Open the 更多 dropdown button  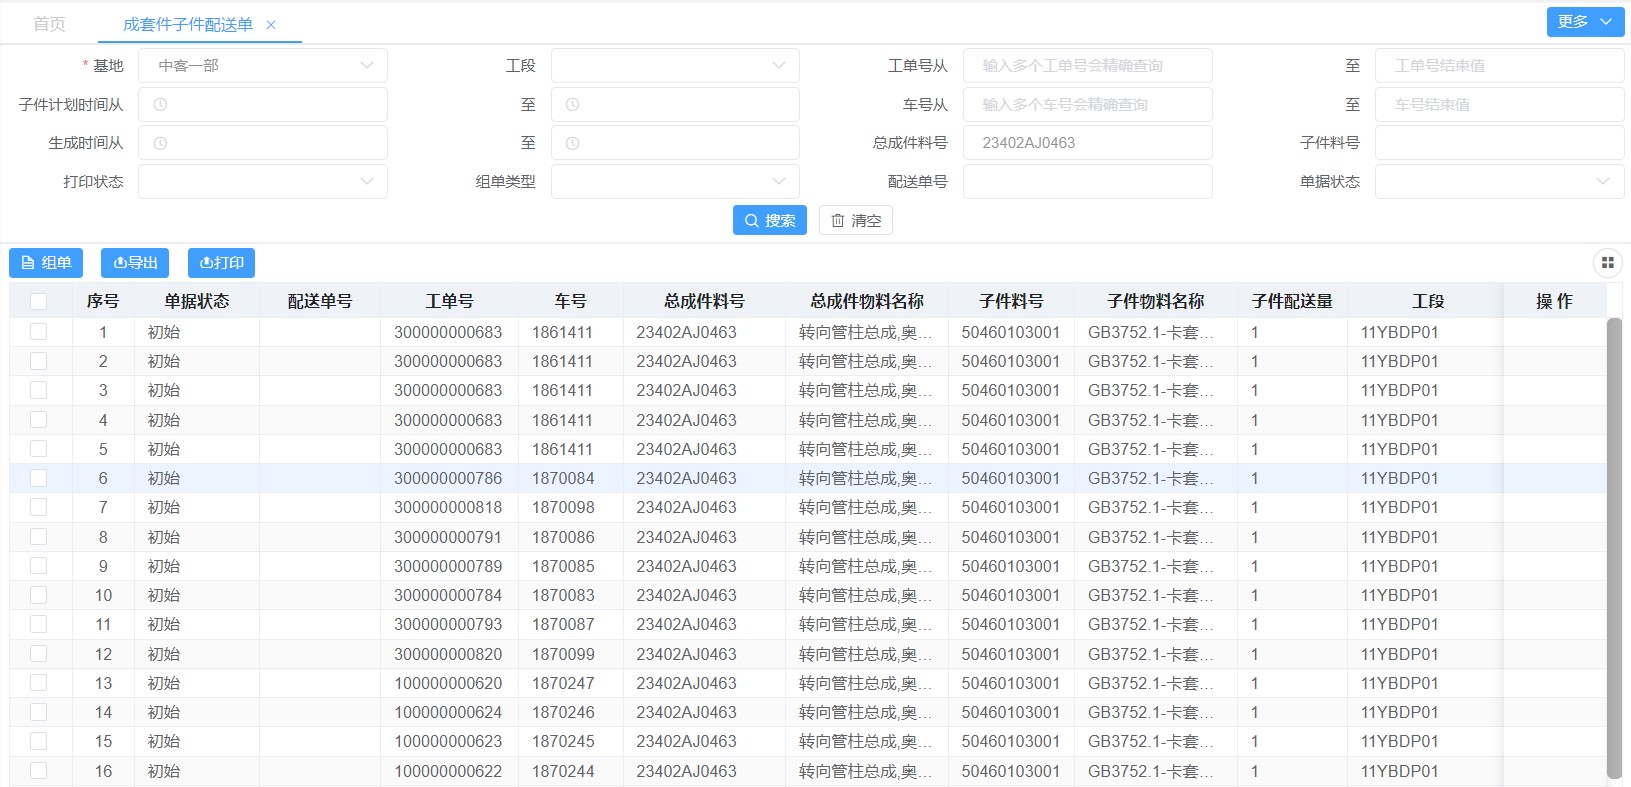1585,22
